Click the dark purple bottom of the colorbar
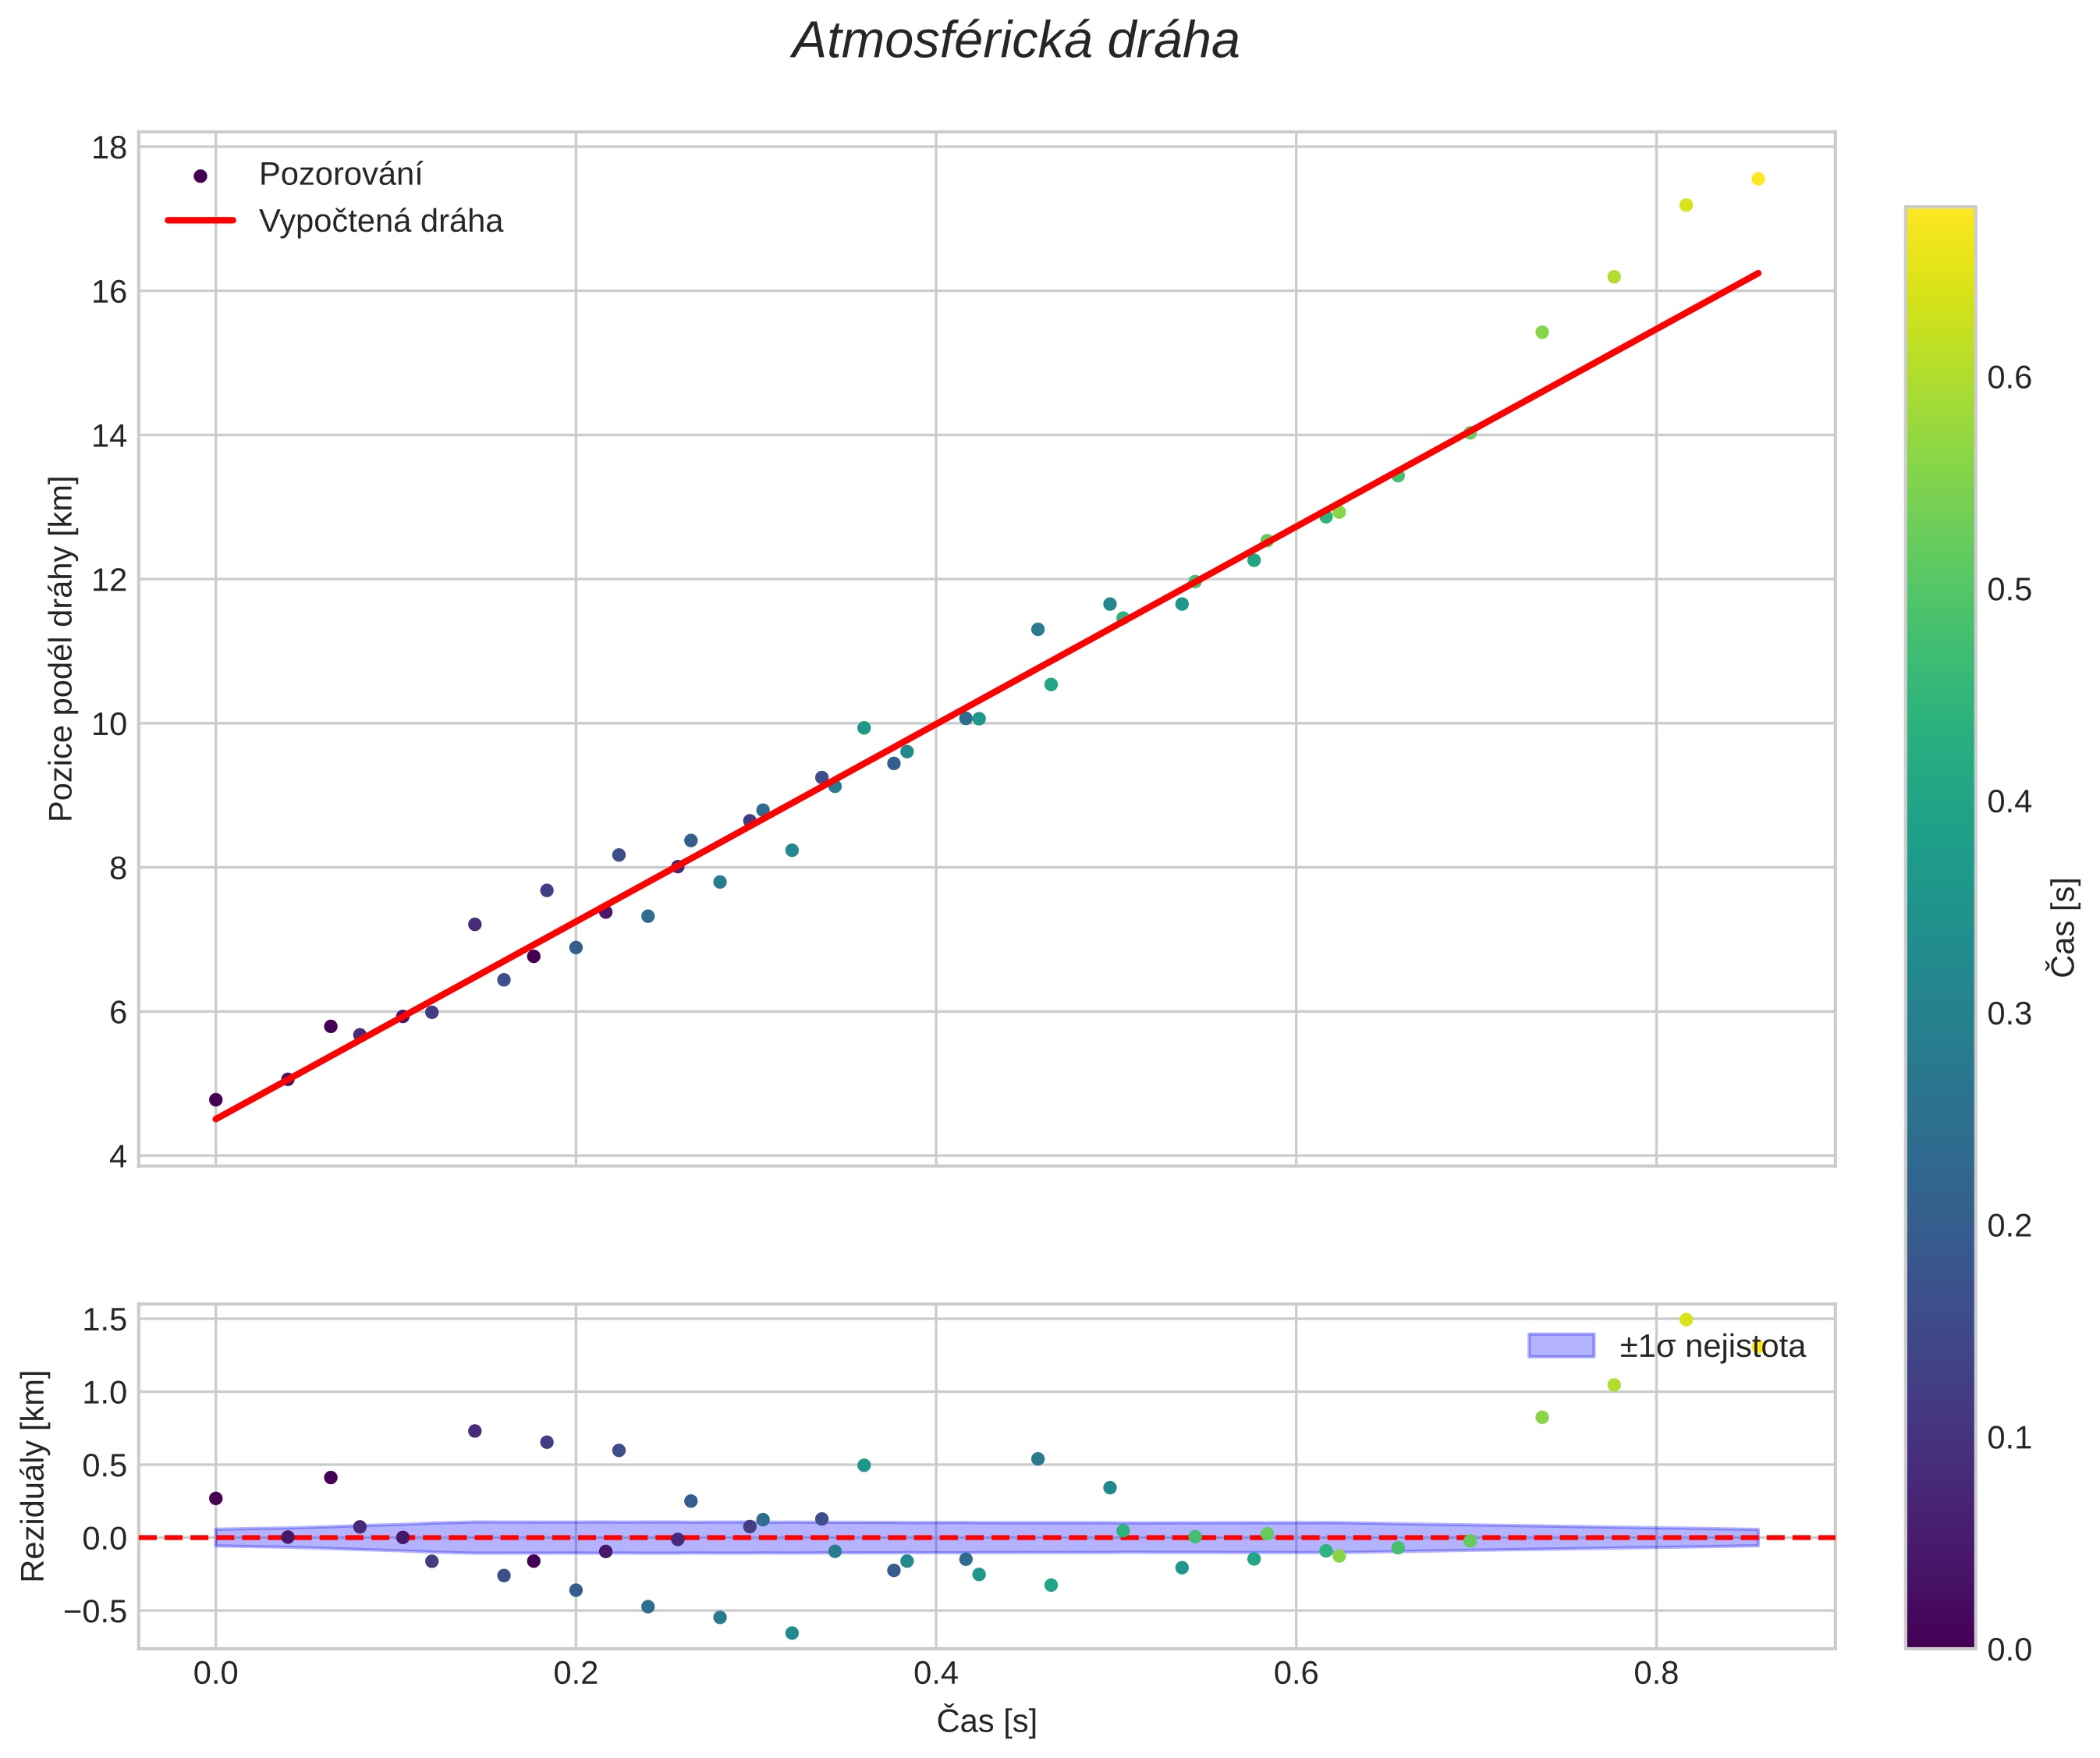Screen dimensions: 2100x1758 click(x=1940, y=1638)
